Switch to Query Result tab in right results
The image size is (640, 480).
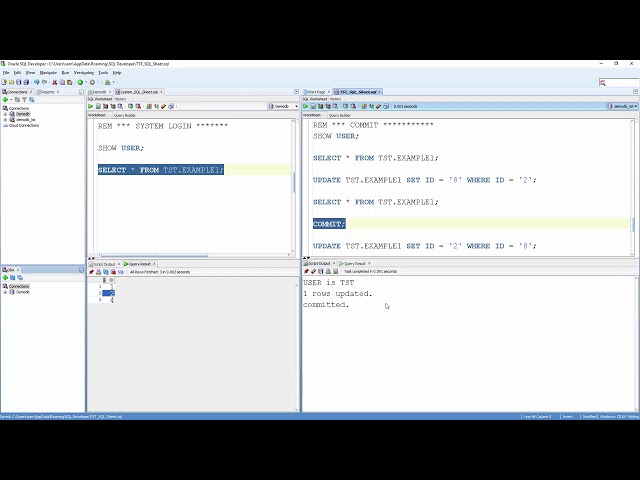354,264
